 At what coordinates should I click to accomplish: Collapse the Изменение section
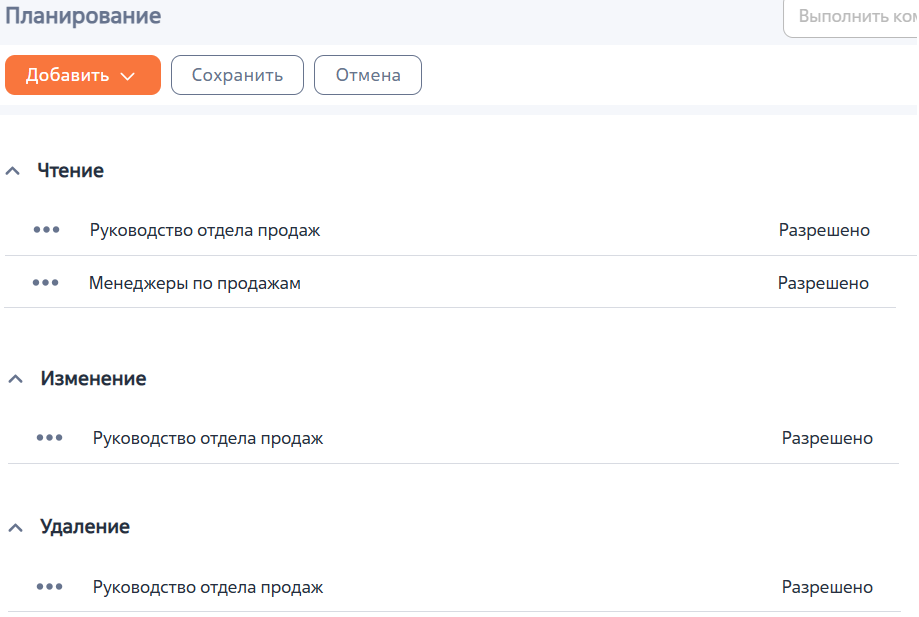point(13,378)
